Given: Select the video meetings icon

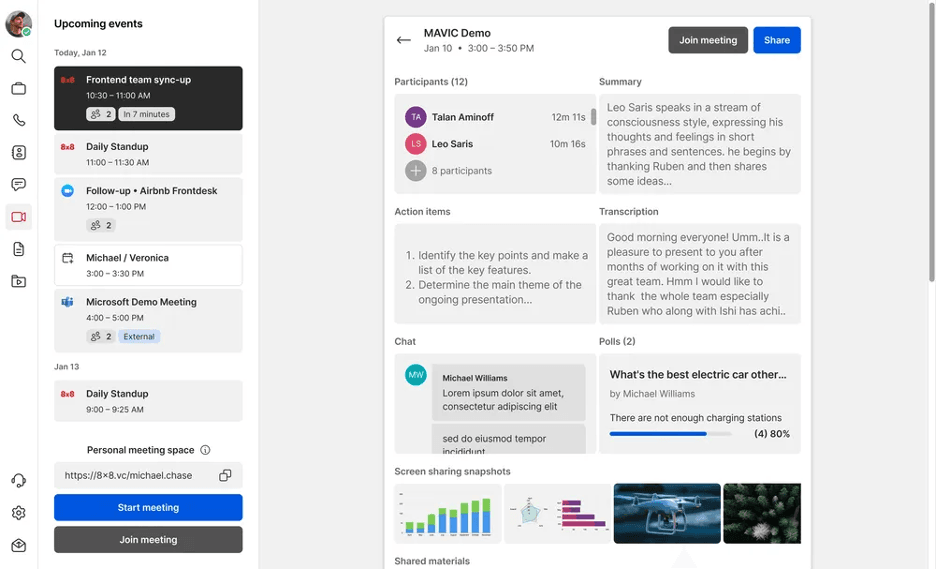Looking at the screenshot, I should (x=18, y=217).
